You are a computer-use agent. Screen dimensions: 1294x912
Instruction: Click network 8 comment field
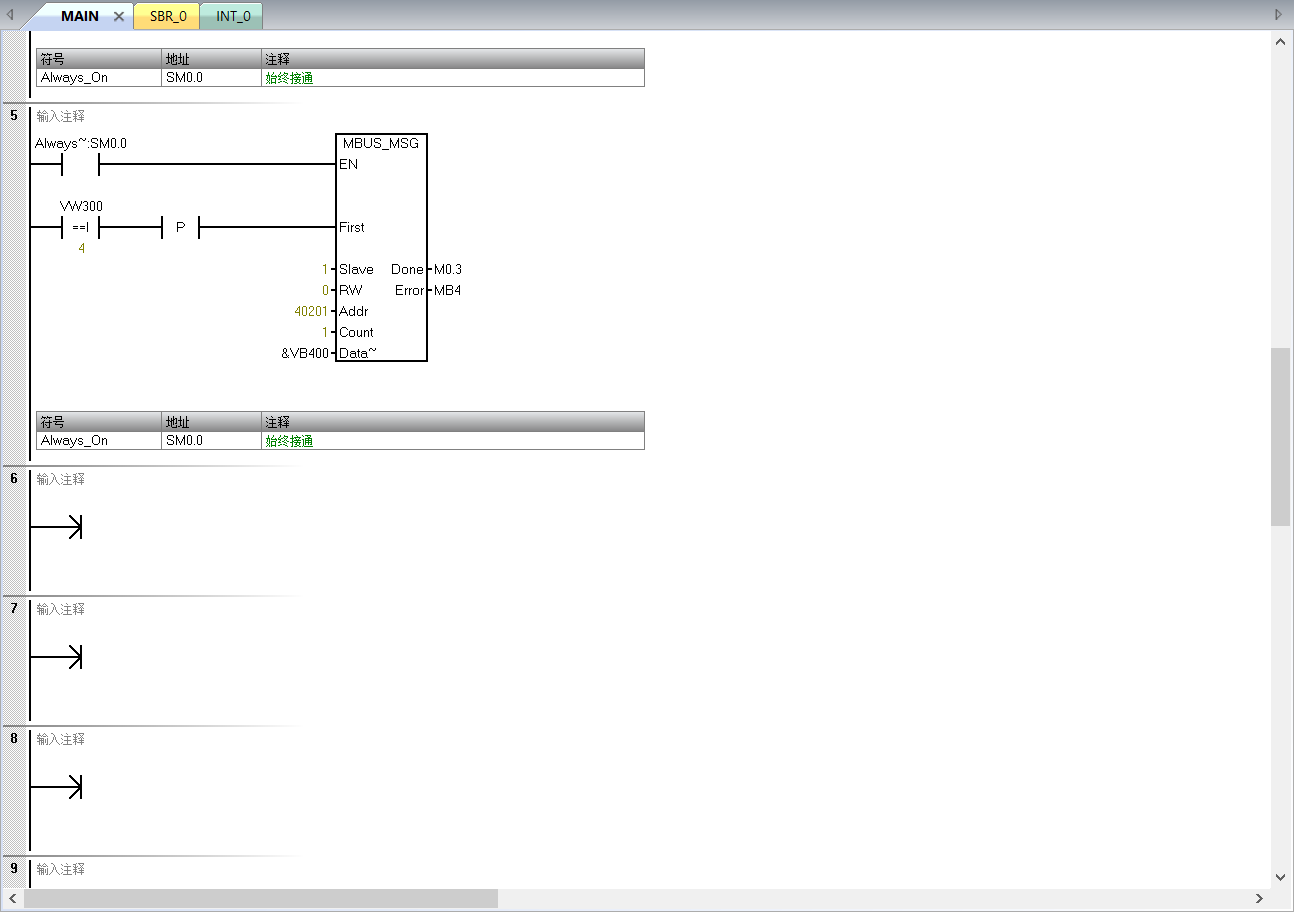pyautogui.click(x=61, y=739)
